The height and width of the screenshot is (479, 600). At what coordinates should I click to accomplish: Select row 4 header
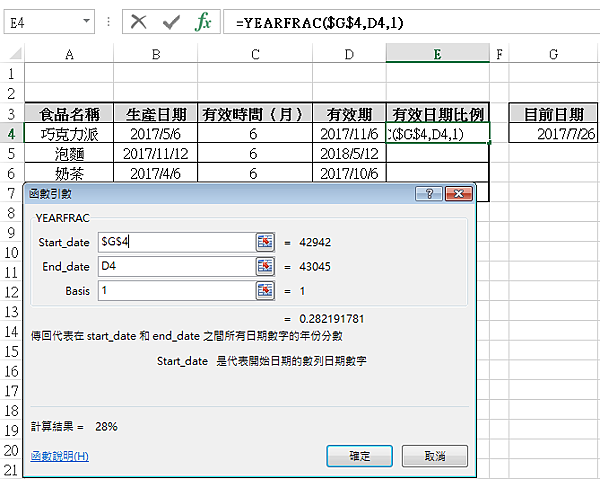(11, 133)
